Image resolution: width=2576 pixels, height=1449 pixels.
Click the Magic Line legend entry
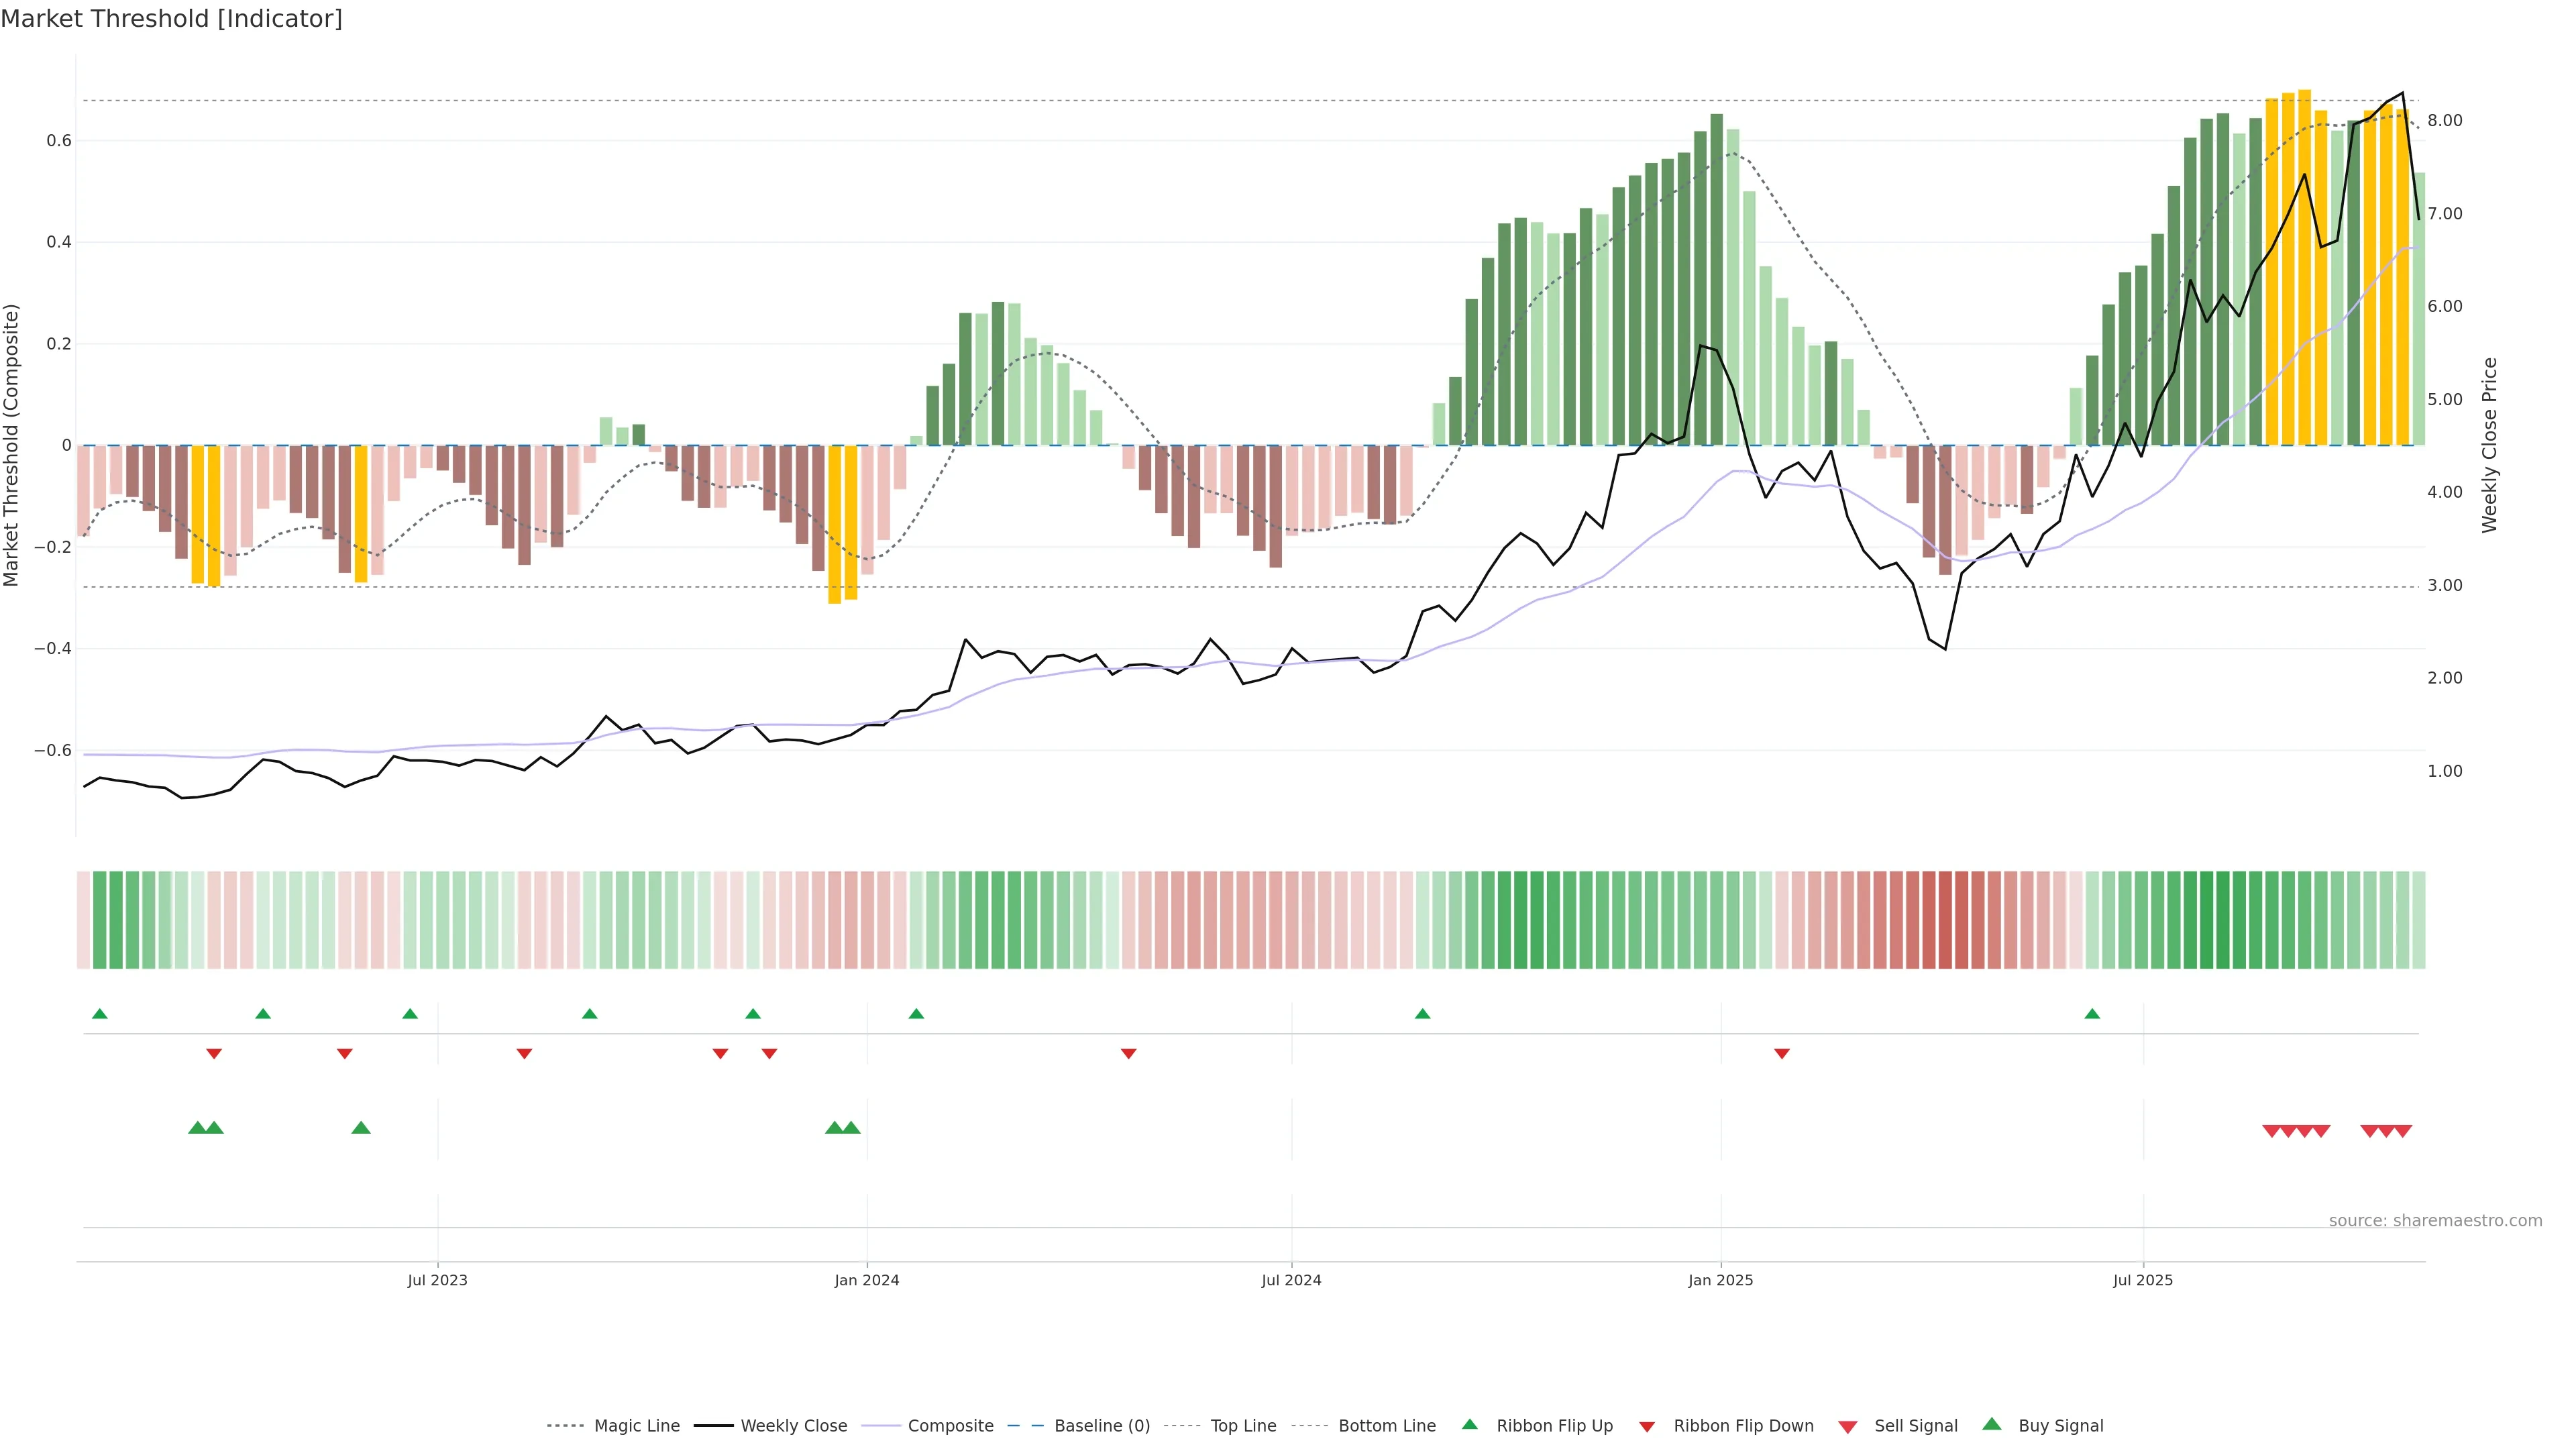click(636, 1426)
